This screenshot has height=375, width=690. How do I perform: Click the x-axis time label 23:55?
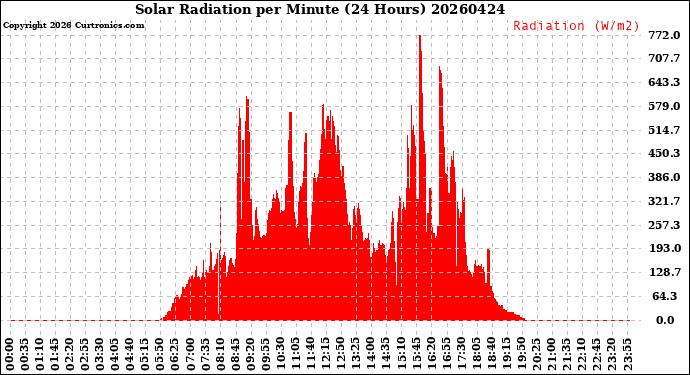[x=628, y=355]
